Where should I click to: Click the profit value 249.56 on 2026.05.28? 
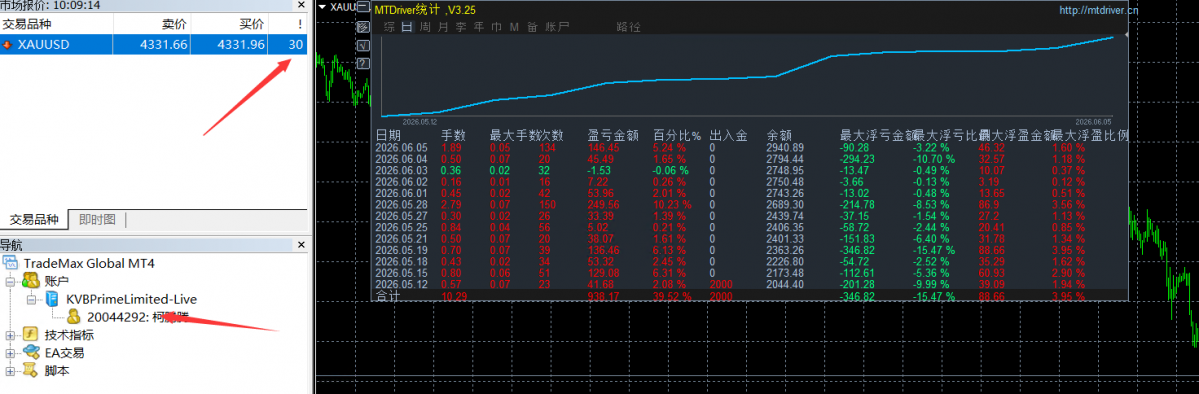(x=603, y=205)
